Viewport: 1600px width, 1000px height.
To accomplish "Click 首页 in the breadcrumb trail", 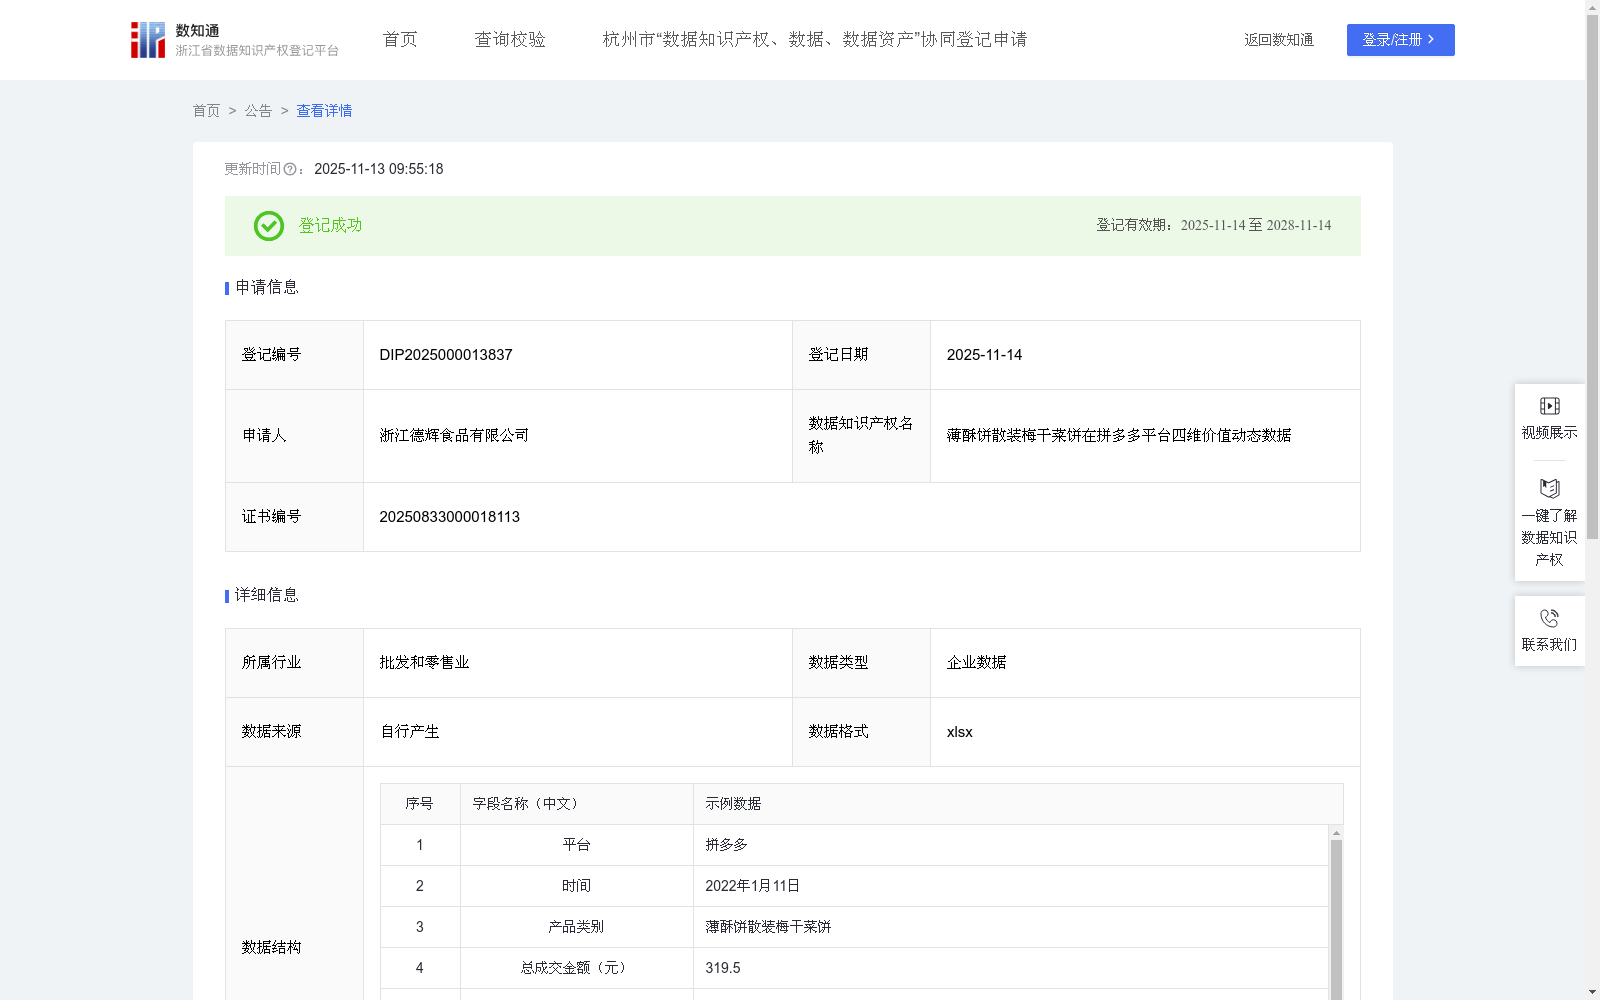I will coord(207,111).
